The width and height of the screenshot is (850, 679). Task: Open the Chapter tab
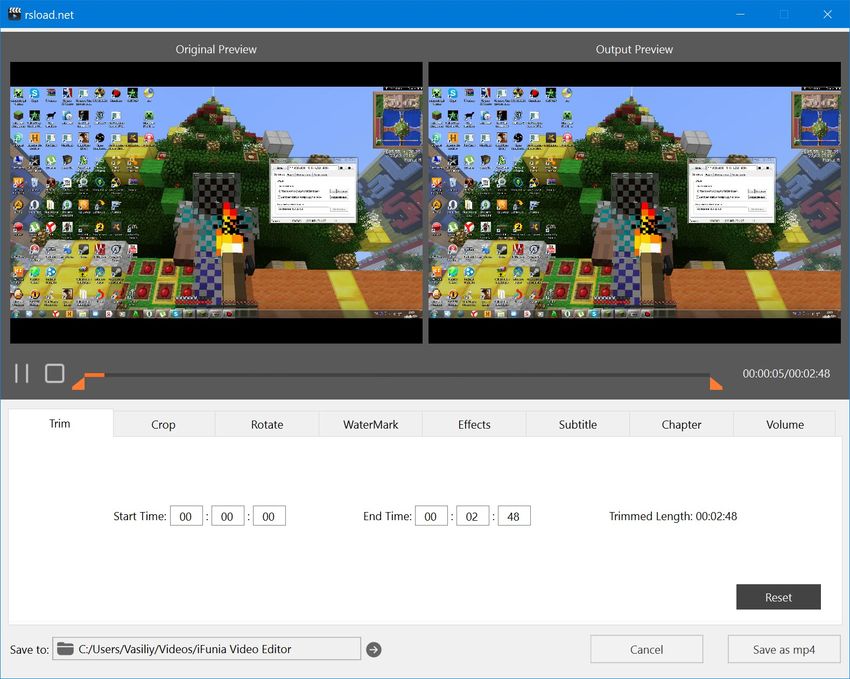pos(681,424)
